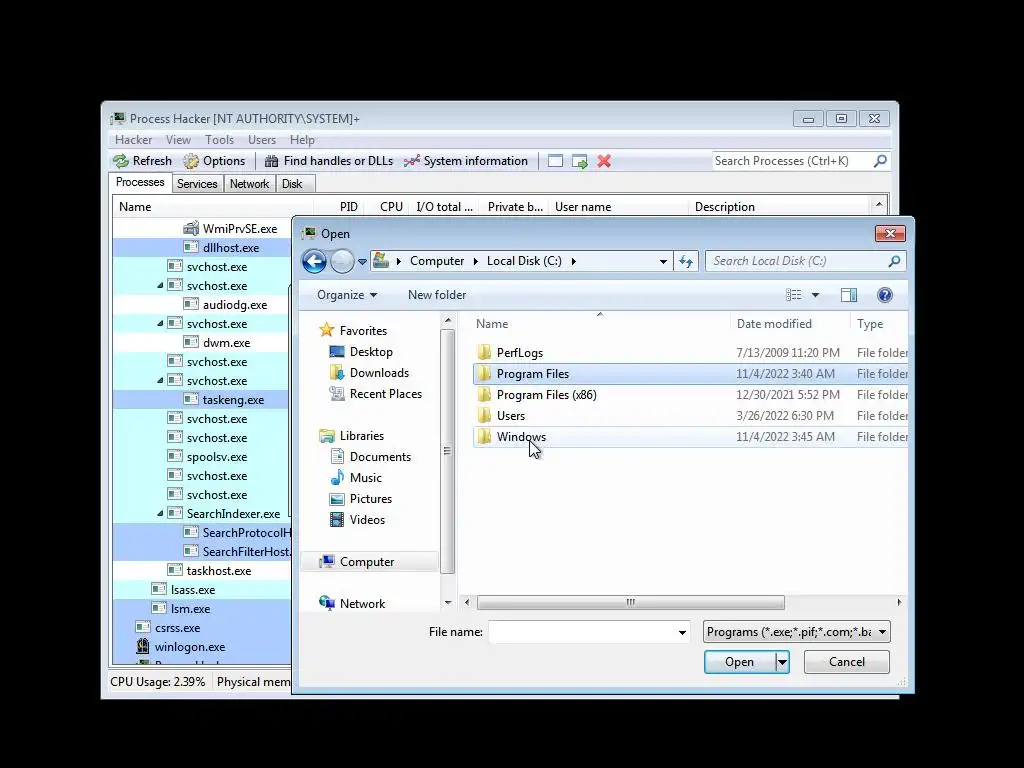Click the red X terminate icon
Screen dimensions: 1024x768
click(x=604, y=161)
